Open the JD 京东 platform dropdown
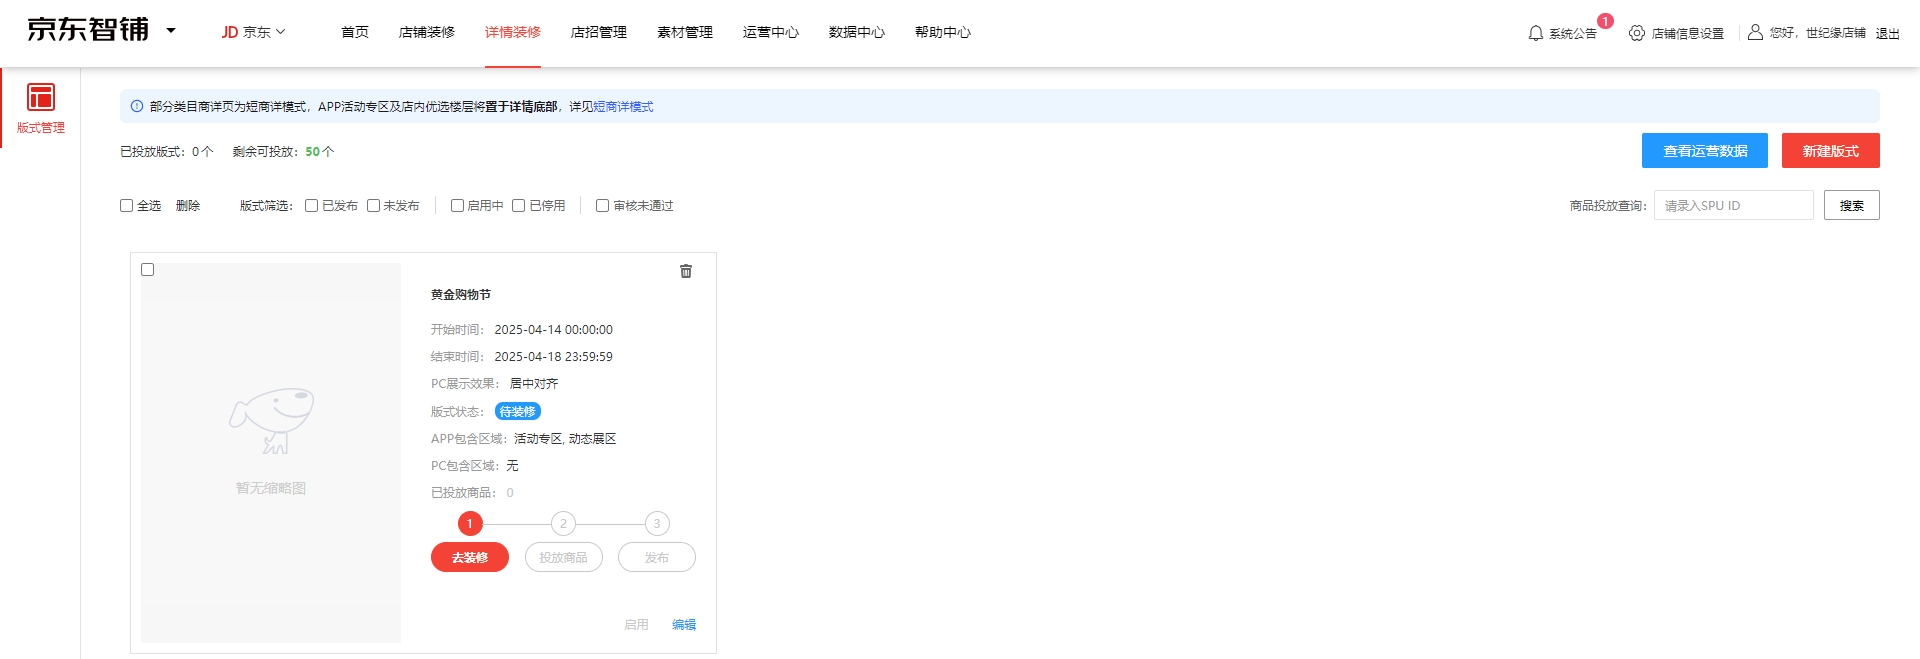Image resolution: width=1920 pixels, height=659 pixels. click(x=253, y=32)
